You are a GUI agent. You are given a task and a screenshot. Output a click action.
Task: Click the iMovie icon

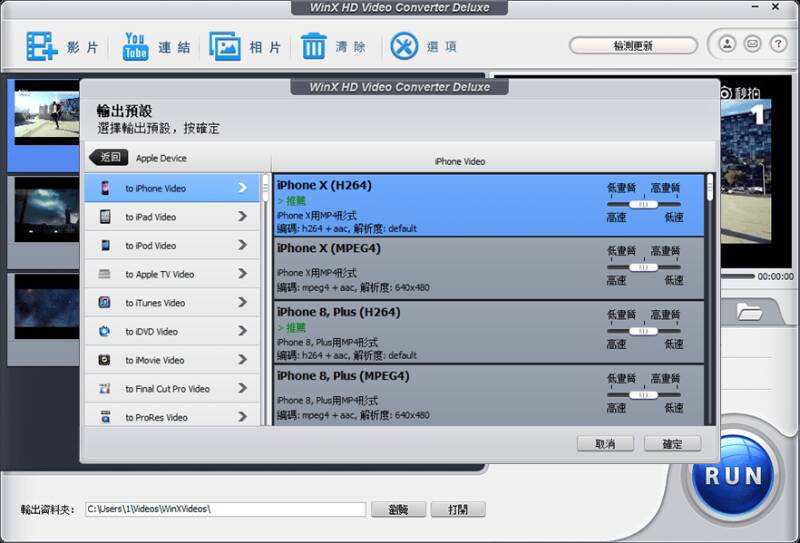(105, 360)
